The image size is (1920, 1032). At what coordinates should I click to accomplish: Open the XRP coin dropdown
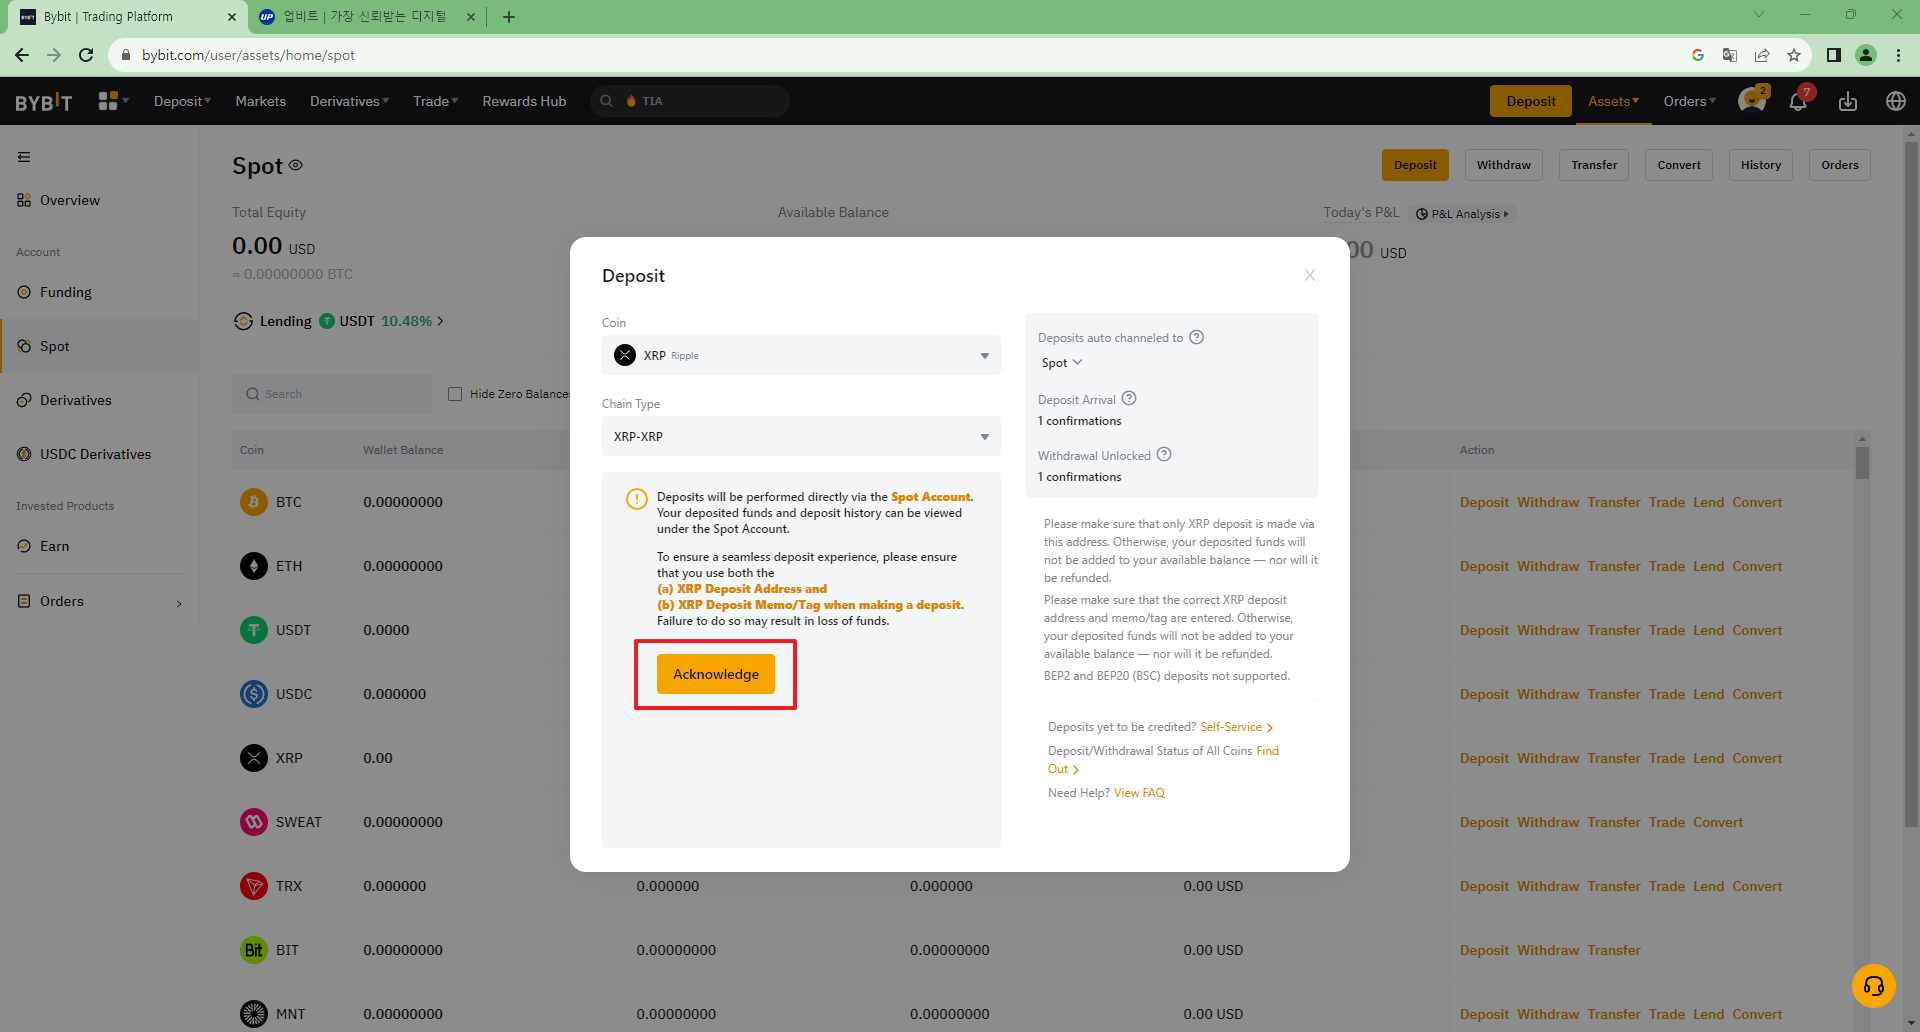point(801,355)
